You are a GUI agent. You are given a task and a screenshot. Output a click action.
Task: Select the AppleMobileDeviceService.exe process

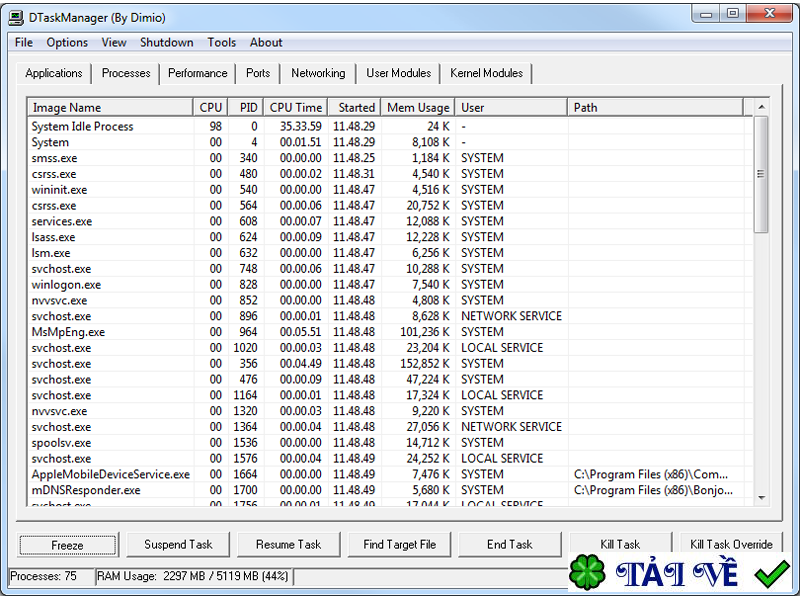tap(110, 474)
